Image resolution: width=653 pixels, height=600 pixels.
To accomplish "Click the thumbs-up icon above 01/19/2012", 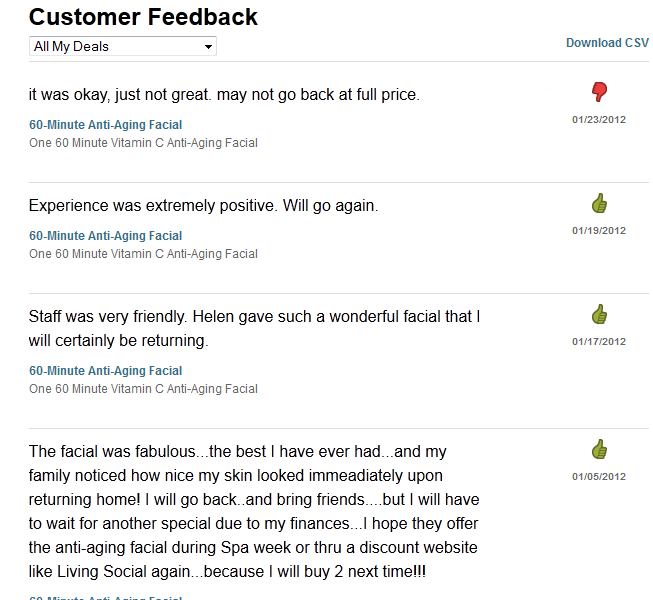I will pos(599,204).
